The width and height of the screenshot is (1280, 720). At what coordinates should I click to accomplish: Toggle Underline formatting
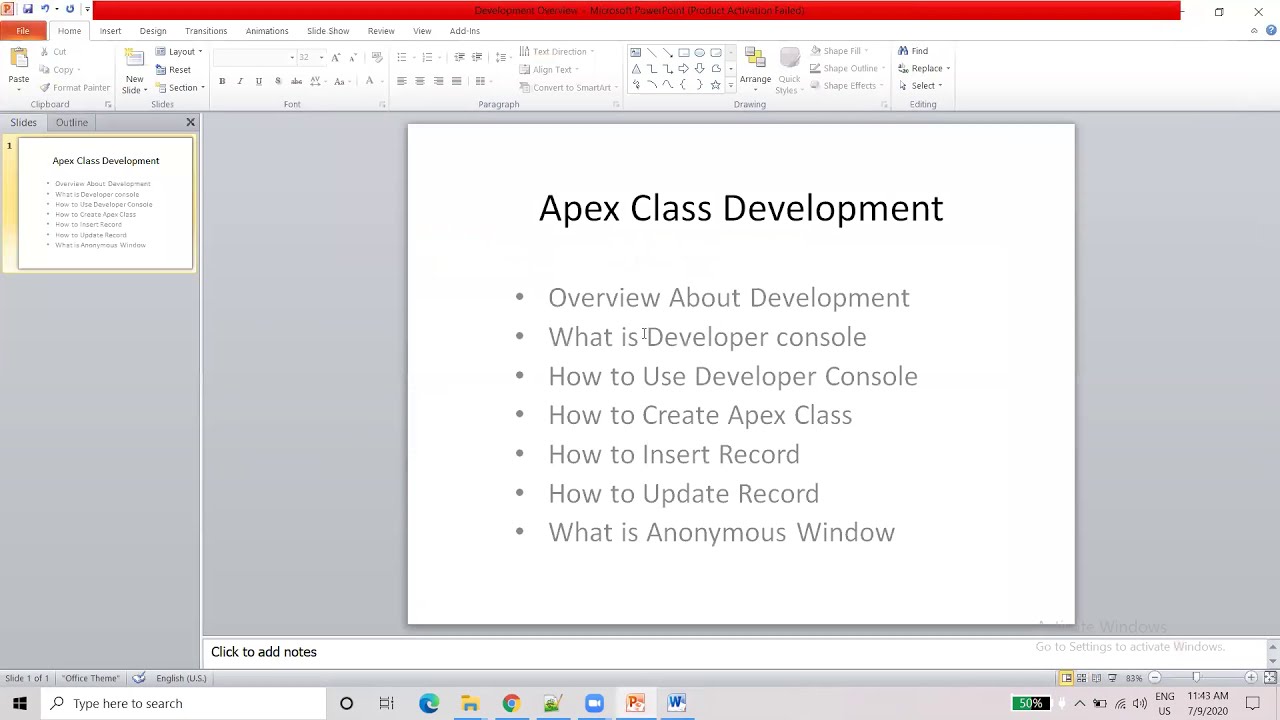click(258, 81)
